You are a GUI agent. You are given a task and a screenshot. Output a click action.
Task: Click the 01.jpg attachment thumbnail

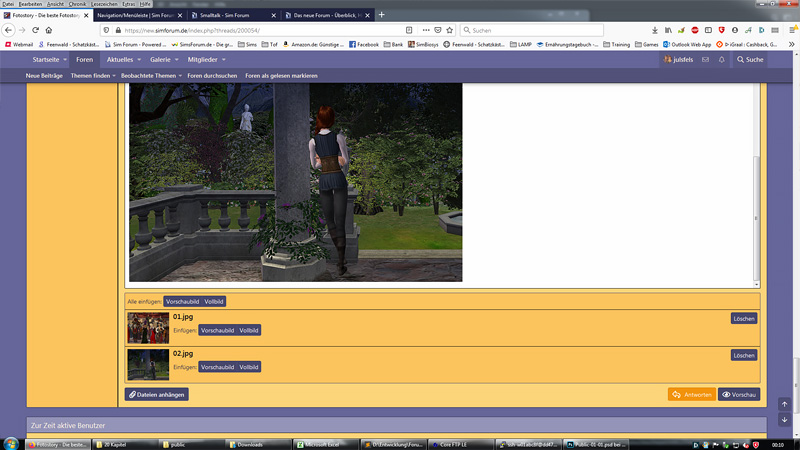point(148,328)
